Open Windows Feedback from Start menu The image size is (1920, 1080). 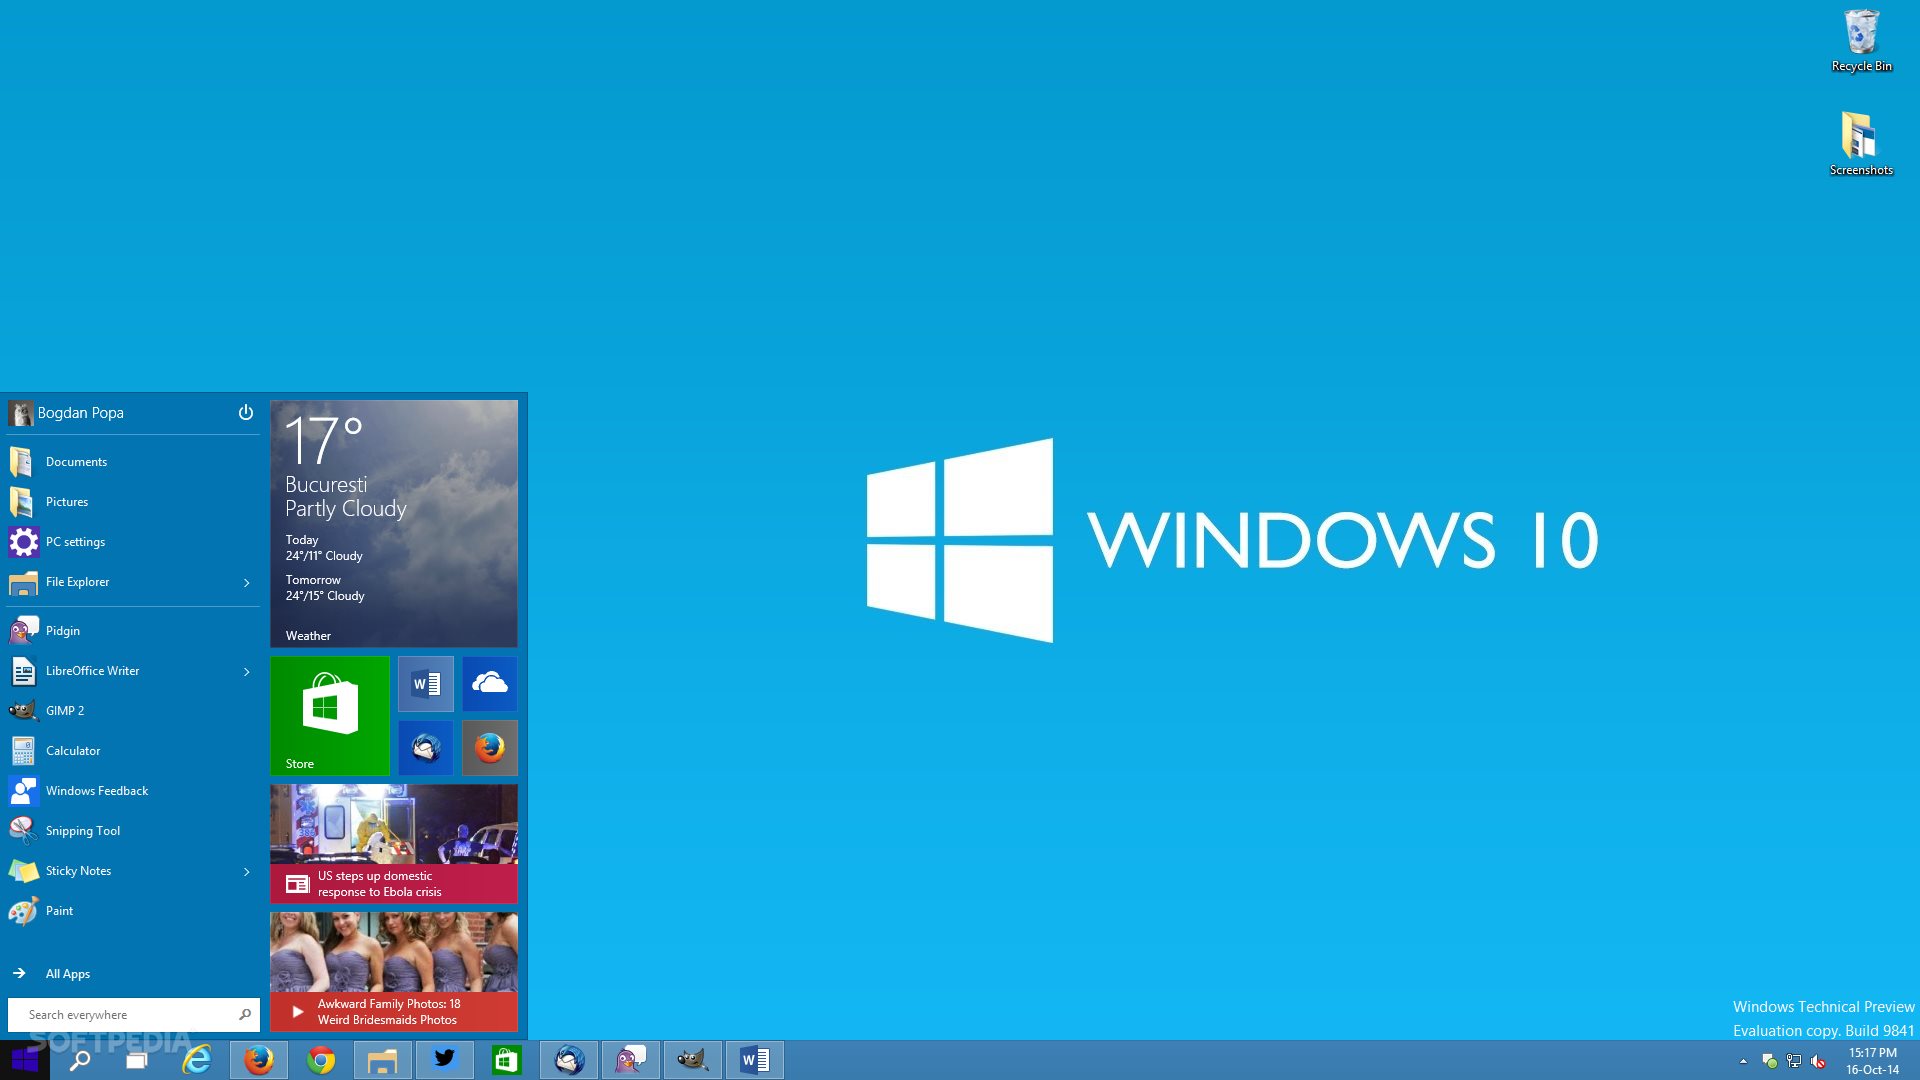point(133,791)
